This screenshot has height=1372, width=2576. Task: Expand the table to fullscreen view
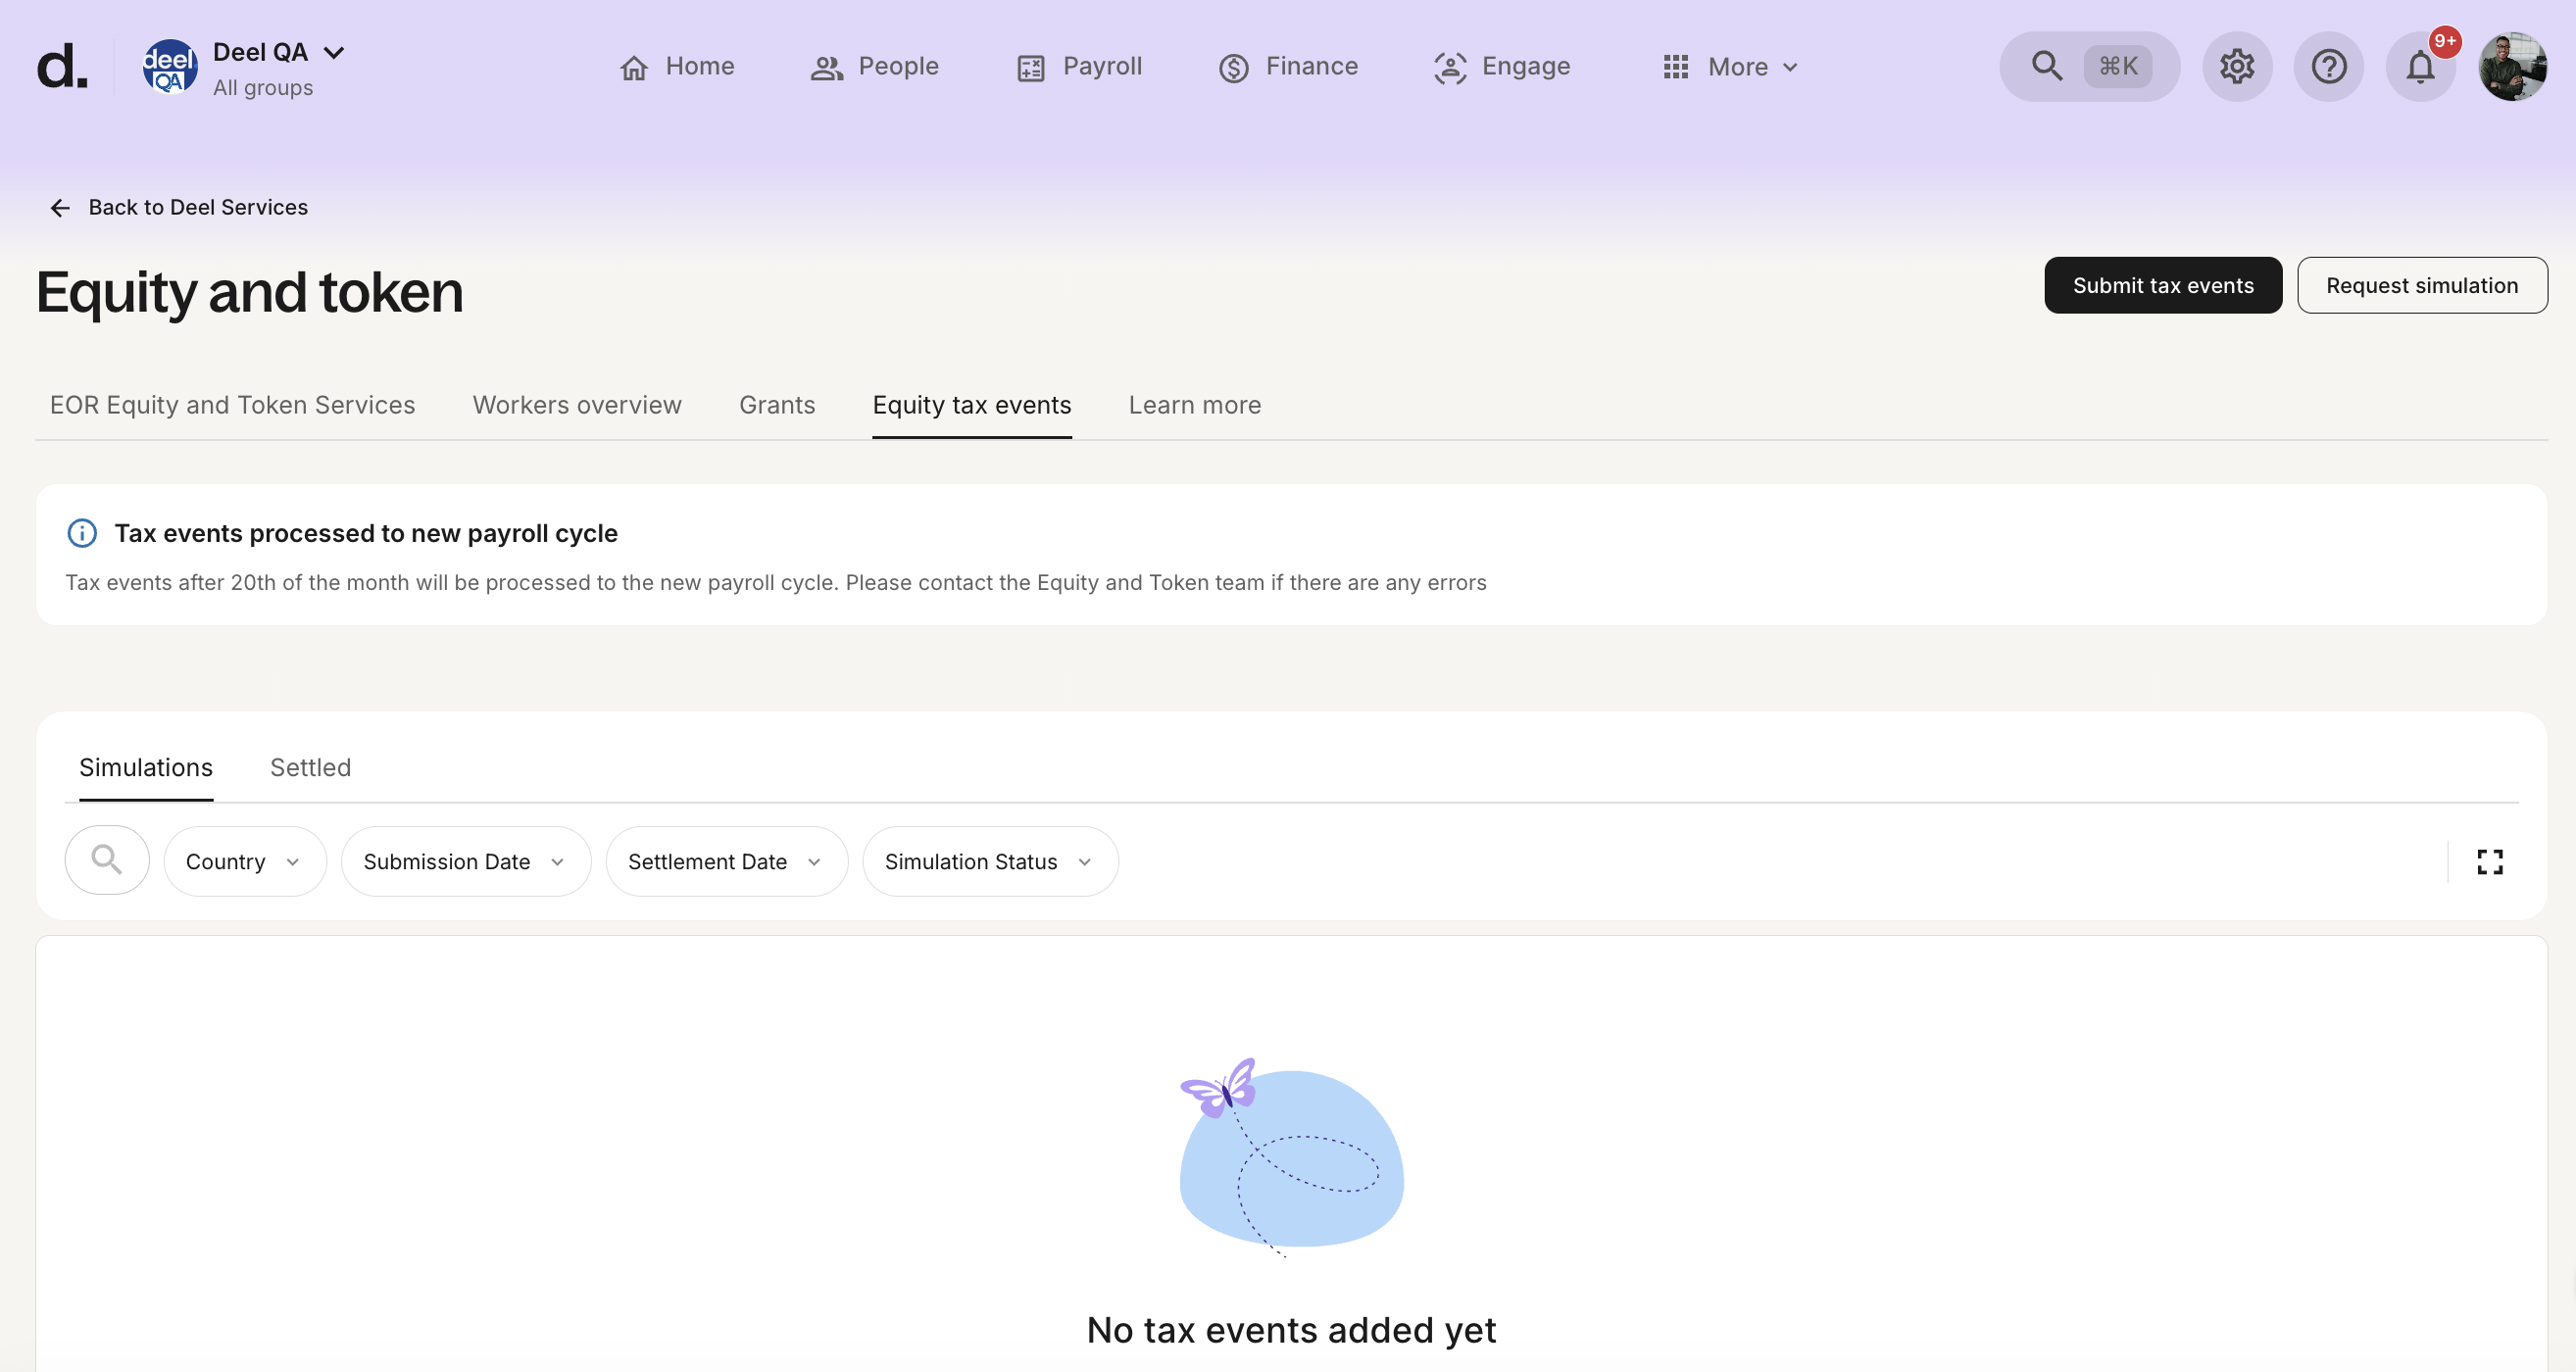point(2491,861)
